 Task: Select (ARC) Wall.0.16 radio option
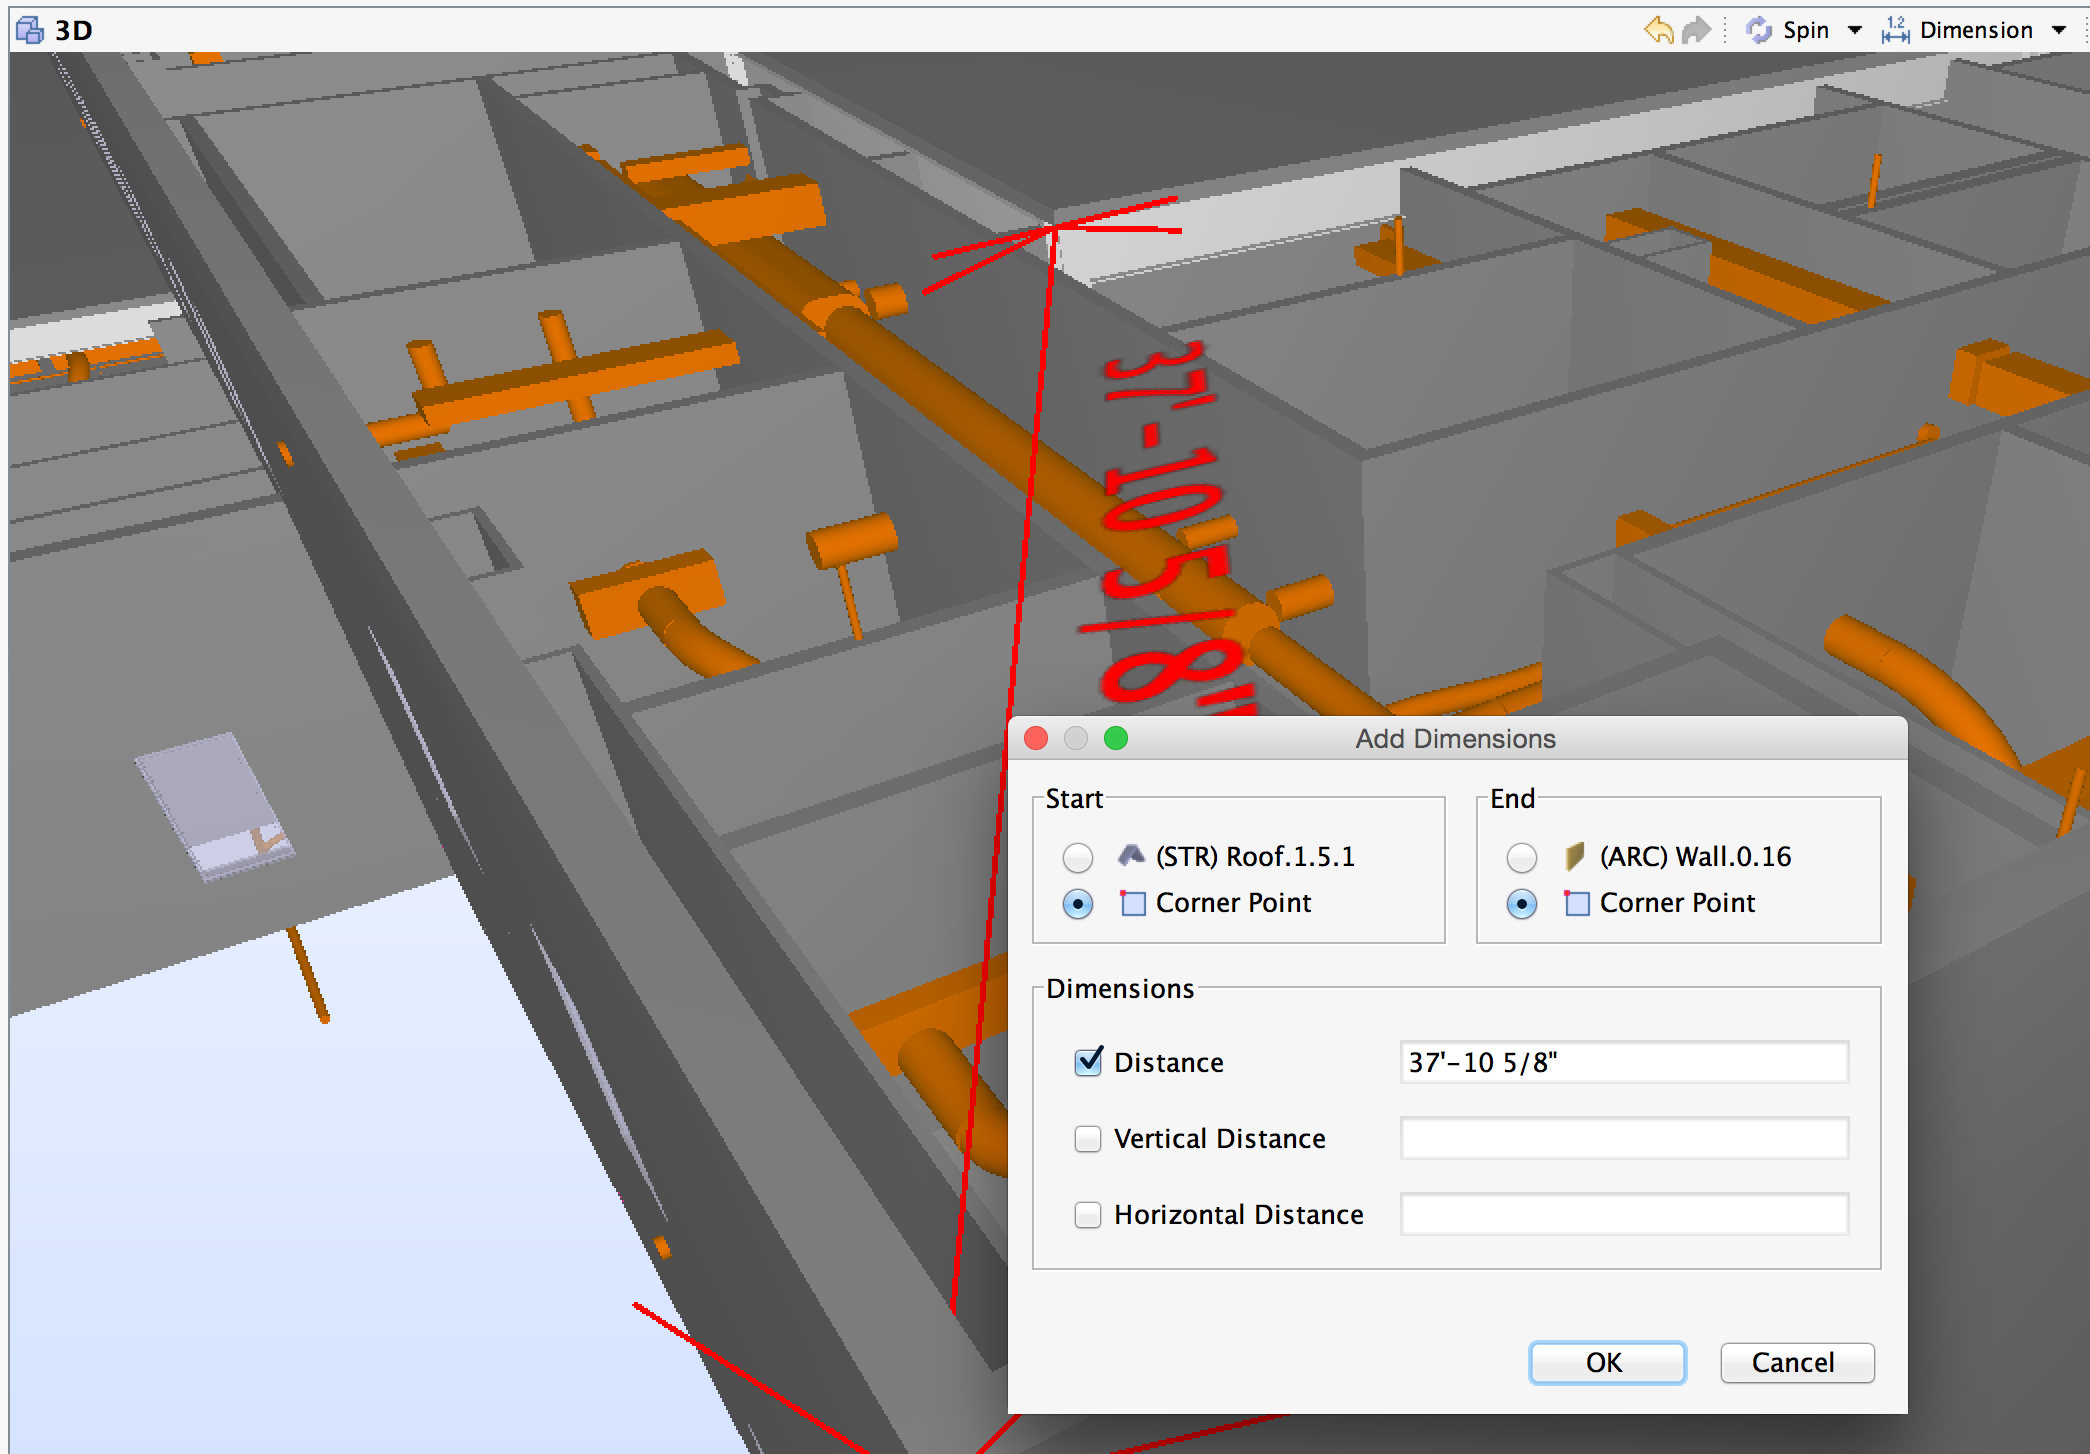1522,858
